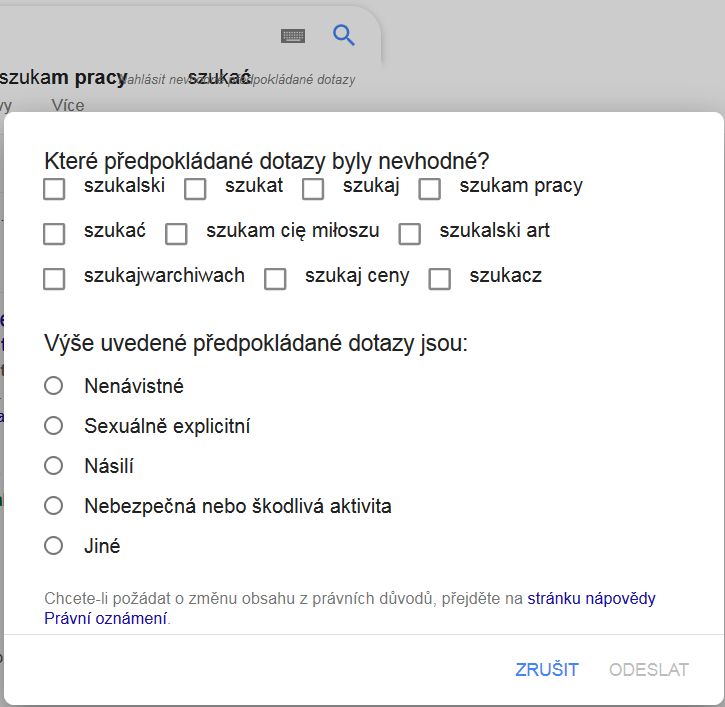Open the on-screen keyboard icon
725x707 pixels.
tap(293, 36)
